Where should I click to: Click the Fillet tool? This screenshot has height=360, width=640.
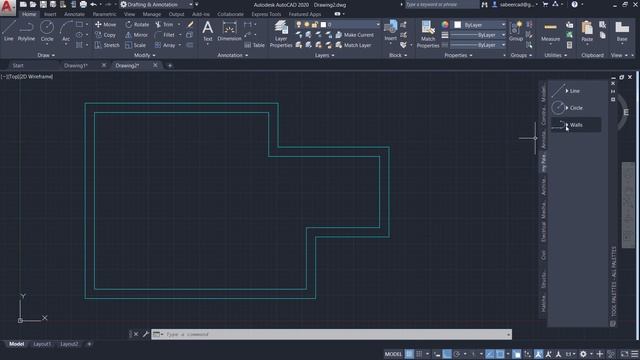tap(165, 35)
